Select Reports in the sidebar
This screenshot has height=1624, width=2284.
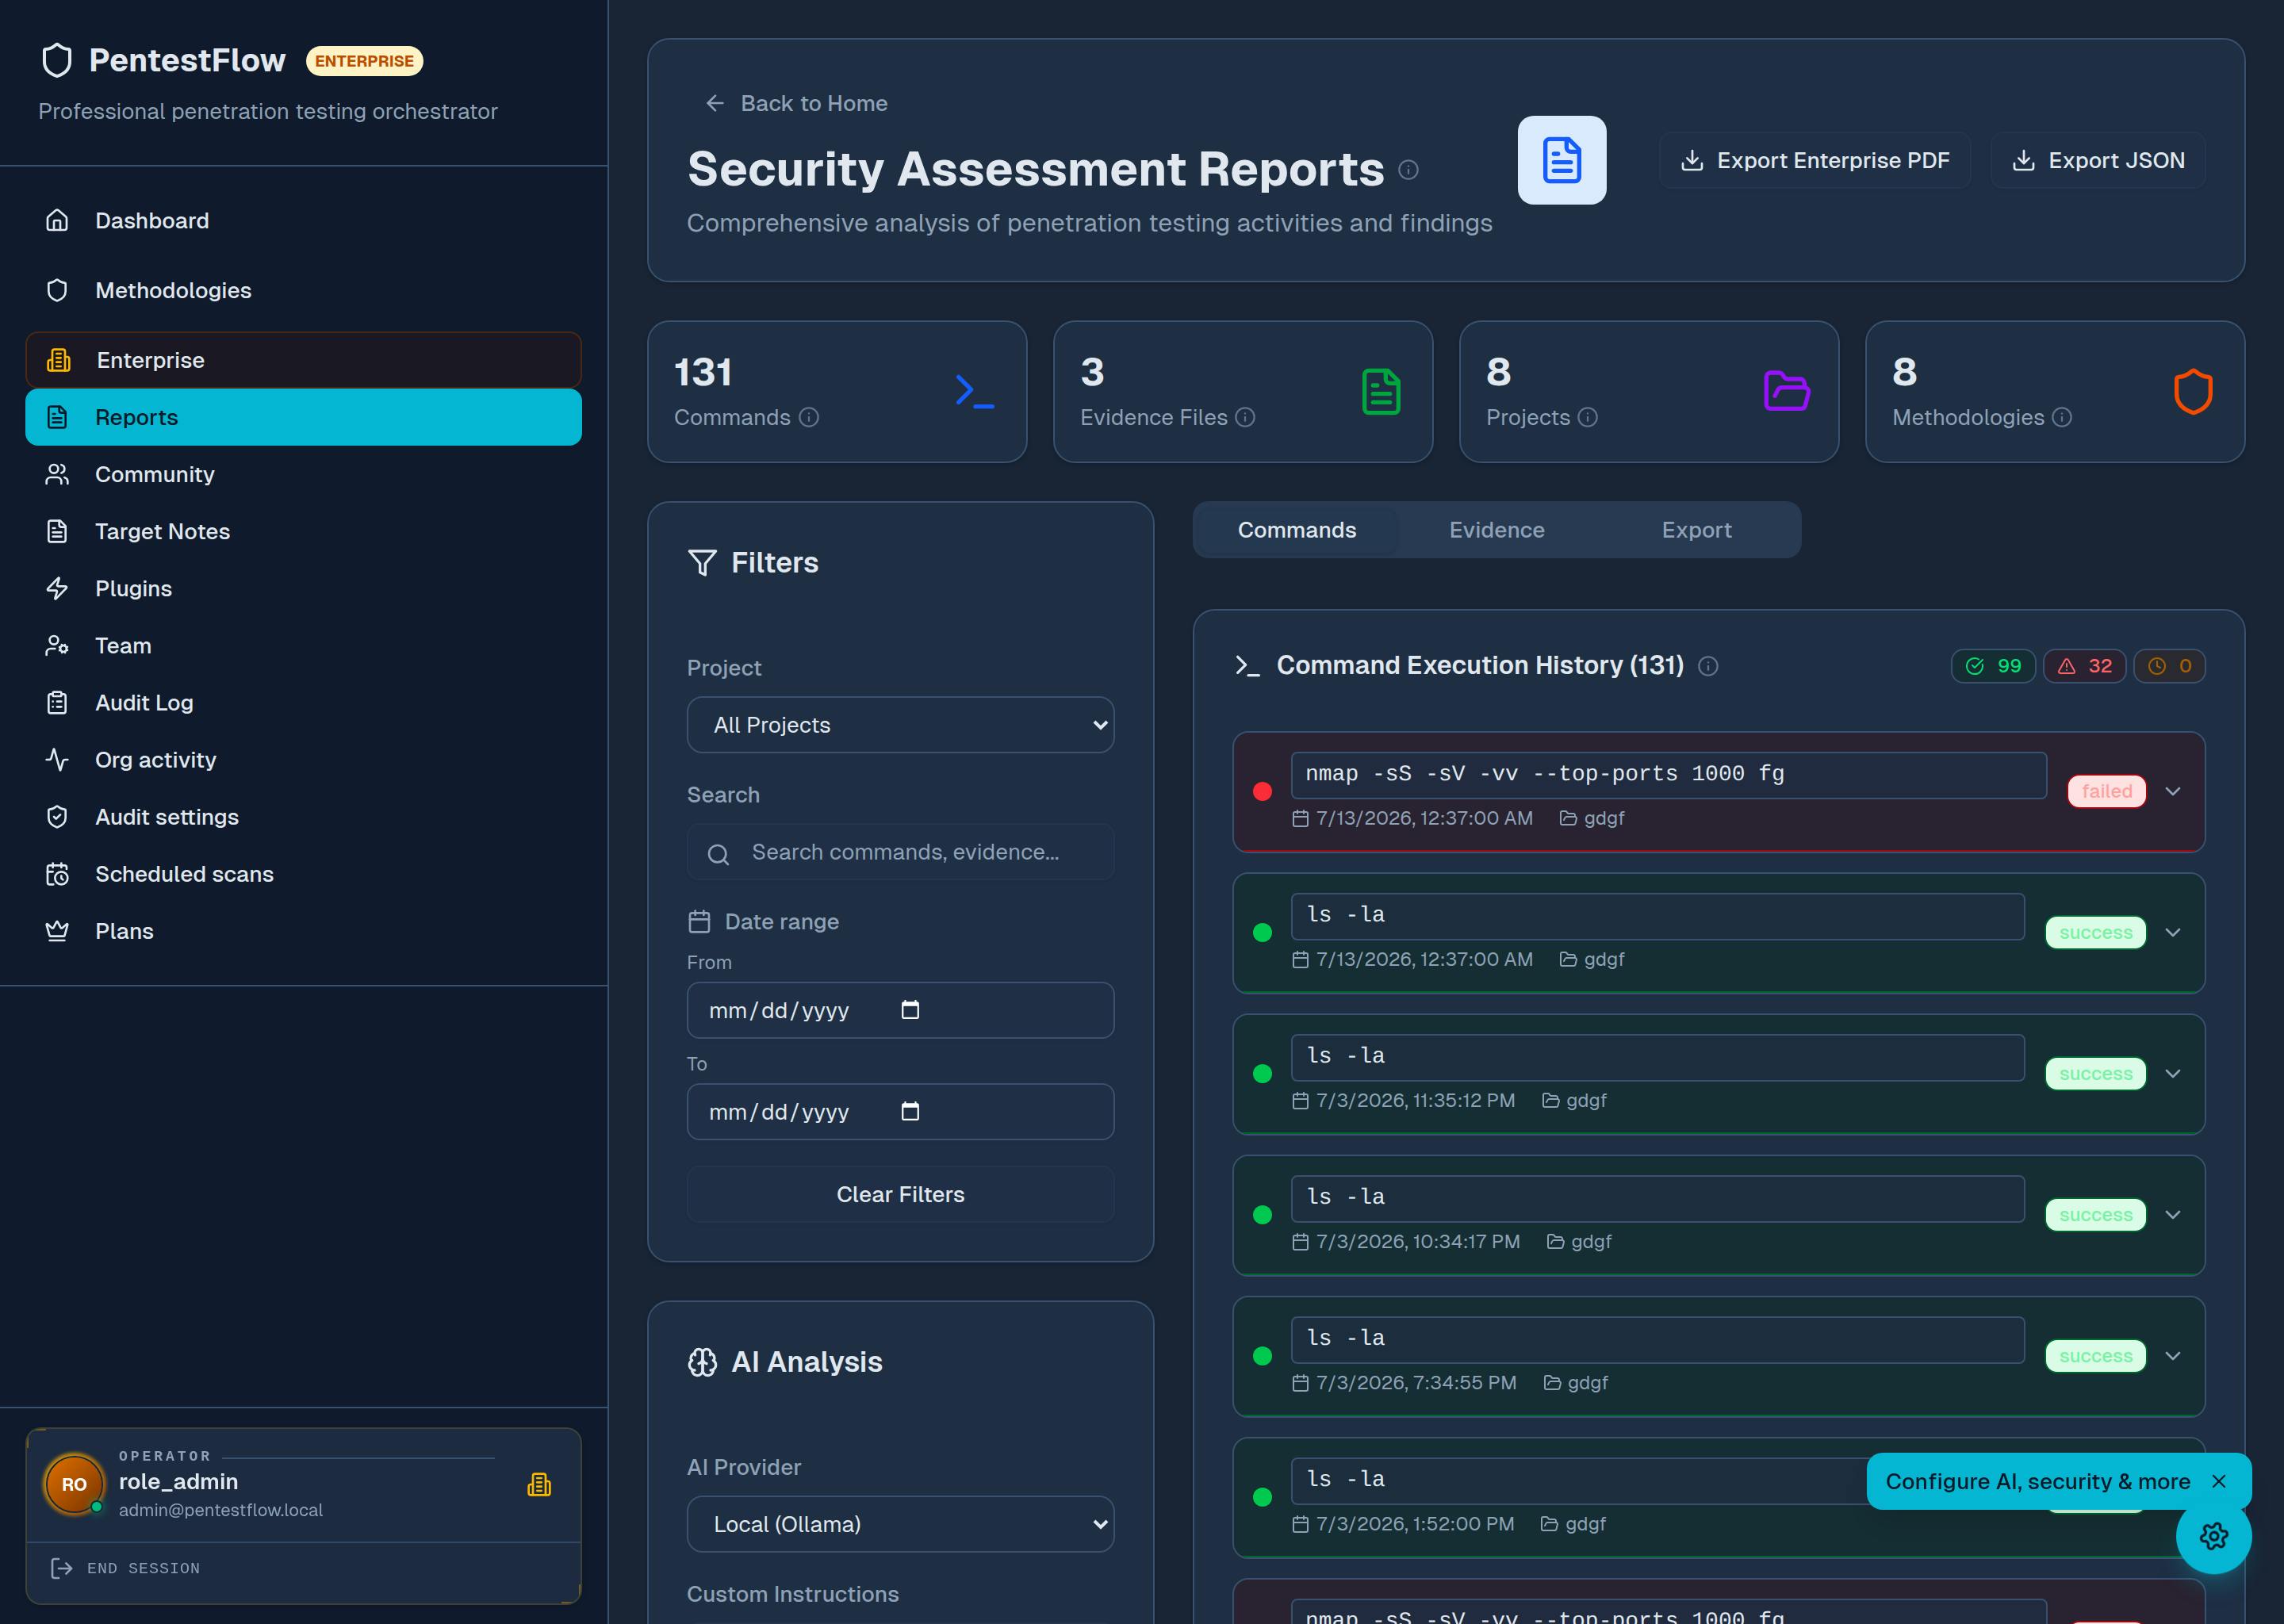[x=303, y=417]
